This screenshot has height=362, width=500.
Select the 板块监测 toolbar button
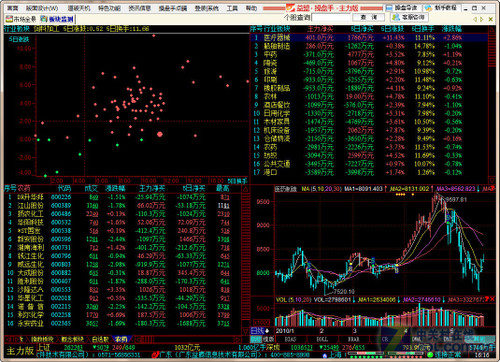(x=57, y=19)
